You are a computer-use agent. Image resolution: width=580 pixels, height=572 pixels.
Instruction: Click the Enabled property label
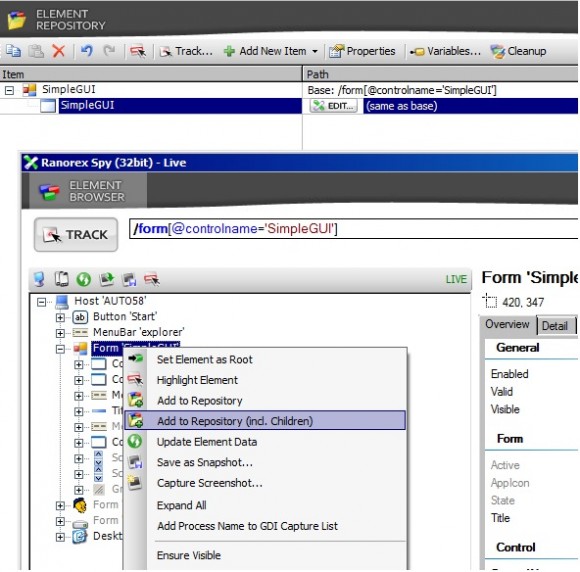(x=509, y=374)
